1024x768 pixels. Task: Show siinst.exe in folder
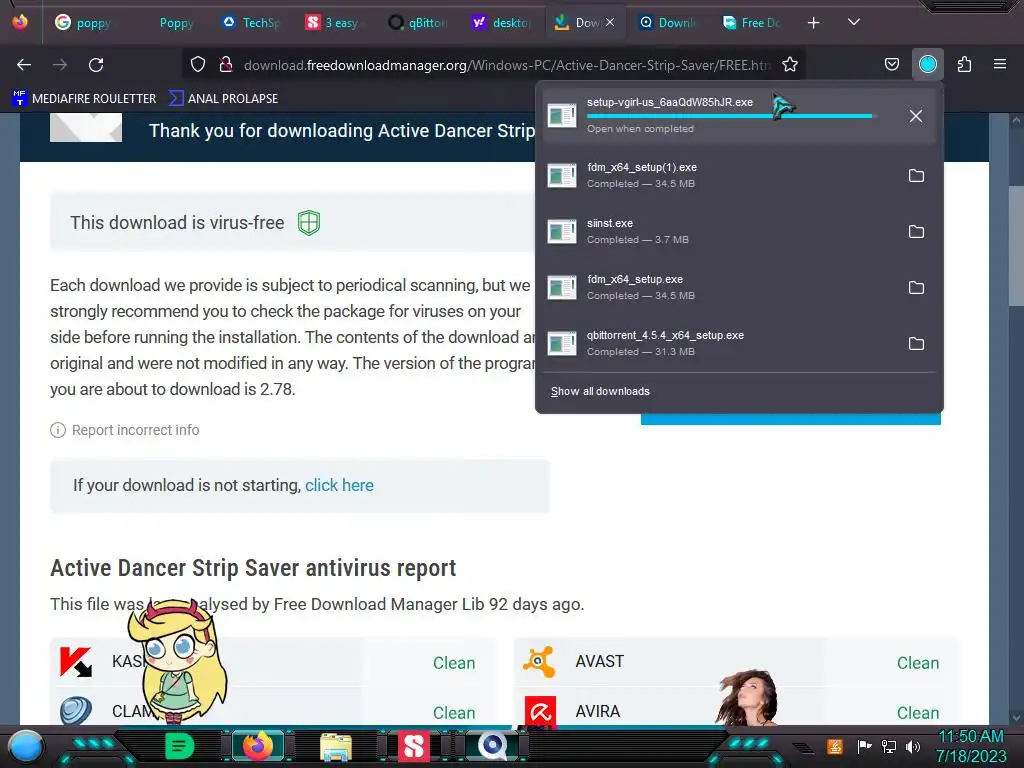coord(916,232)
